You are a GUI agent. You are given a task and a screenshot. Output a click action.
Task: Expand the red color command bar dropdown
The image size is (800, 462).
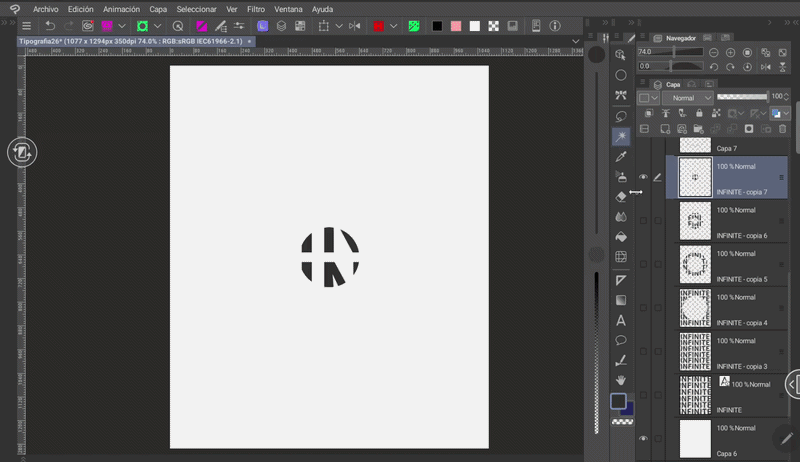click(393, 26)
